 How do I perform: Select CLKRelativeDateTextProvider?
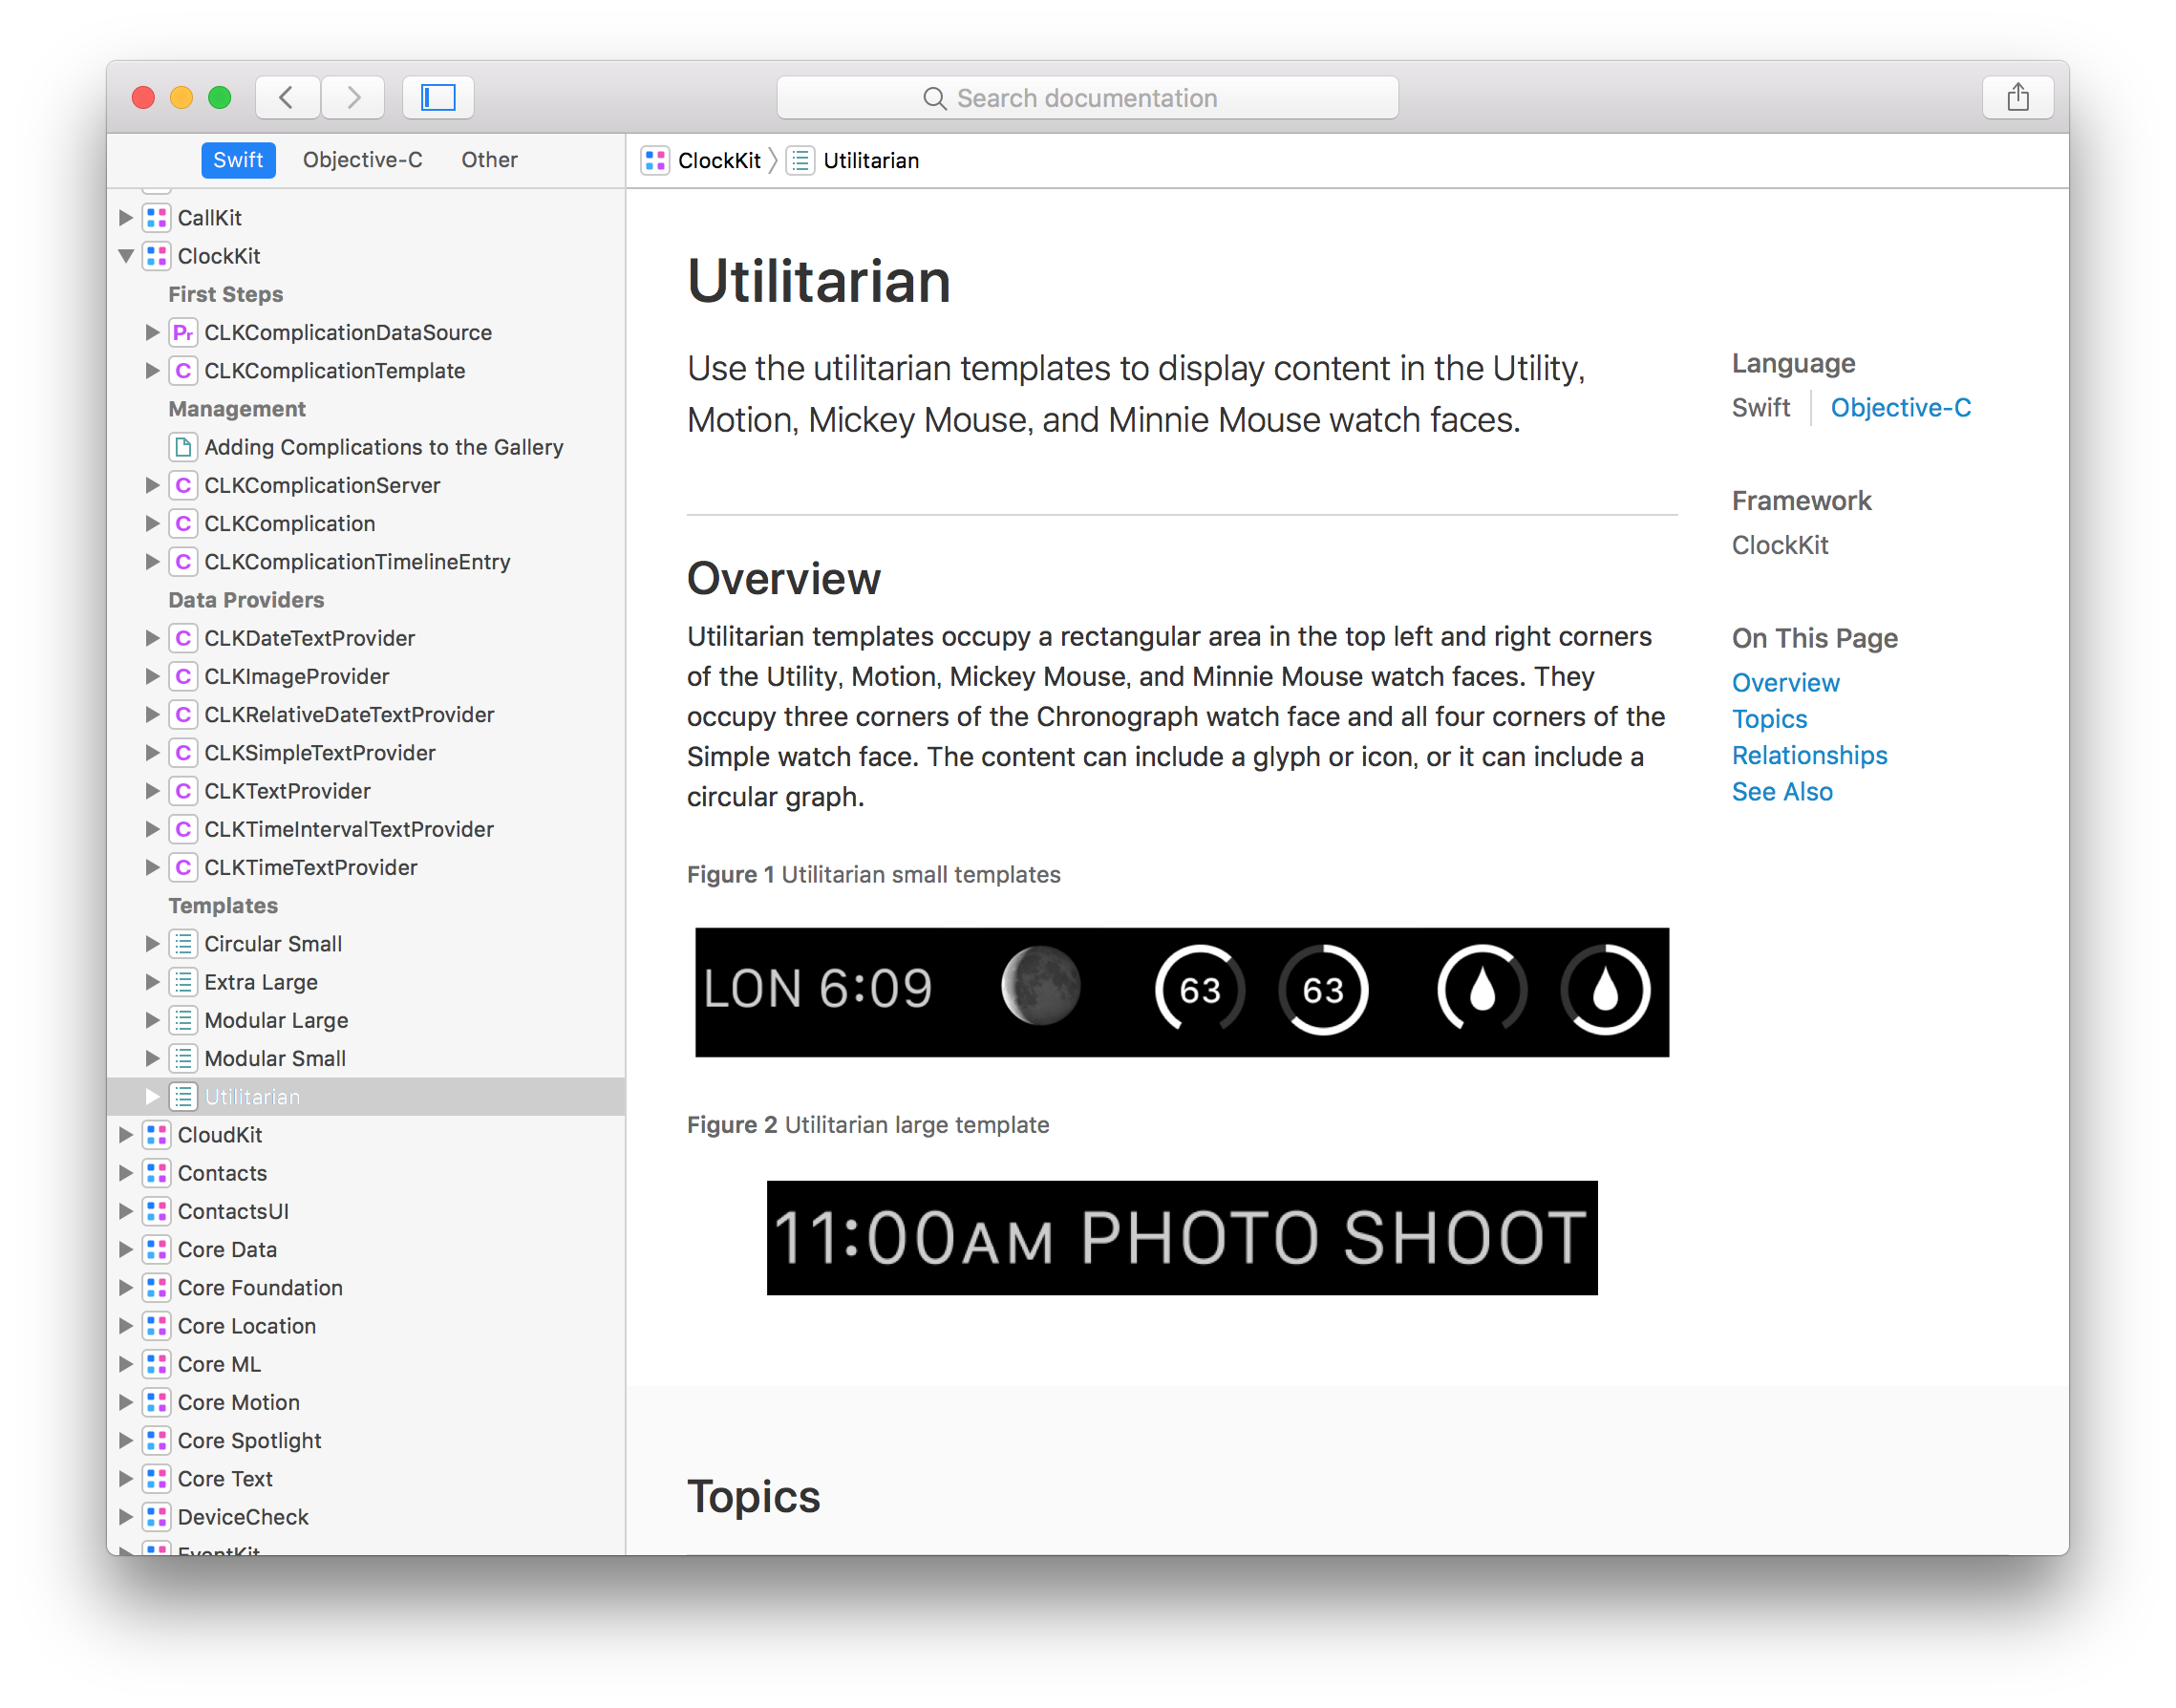point(349,714)
